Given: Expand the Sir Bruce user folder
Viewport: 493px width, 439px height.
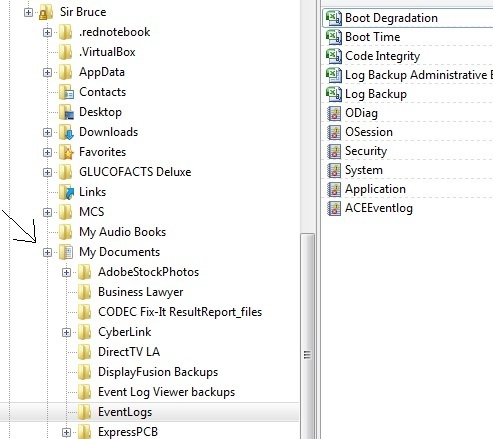Looking at the screenshot, I should pyautogui.click(x=28, y=12).
